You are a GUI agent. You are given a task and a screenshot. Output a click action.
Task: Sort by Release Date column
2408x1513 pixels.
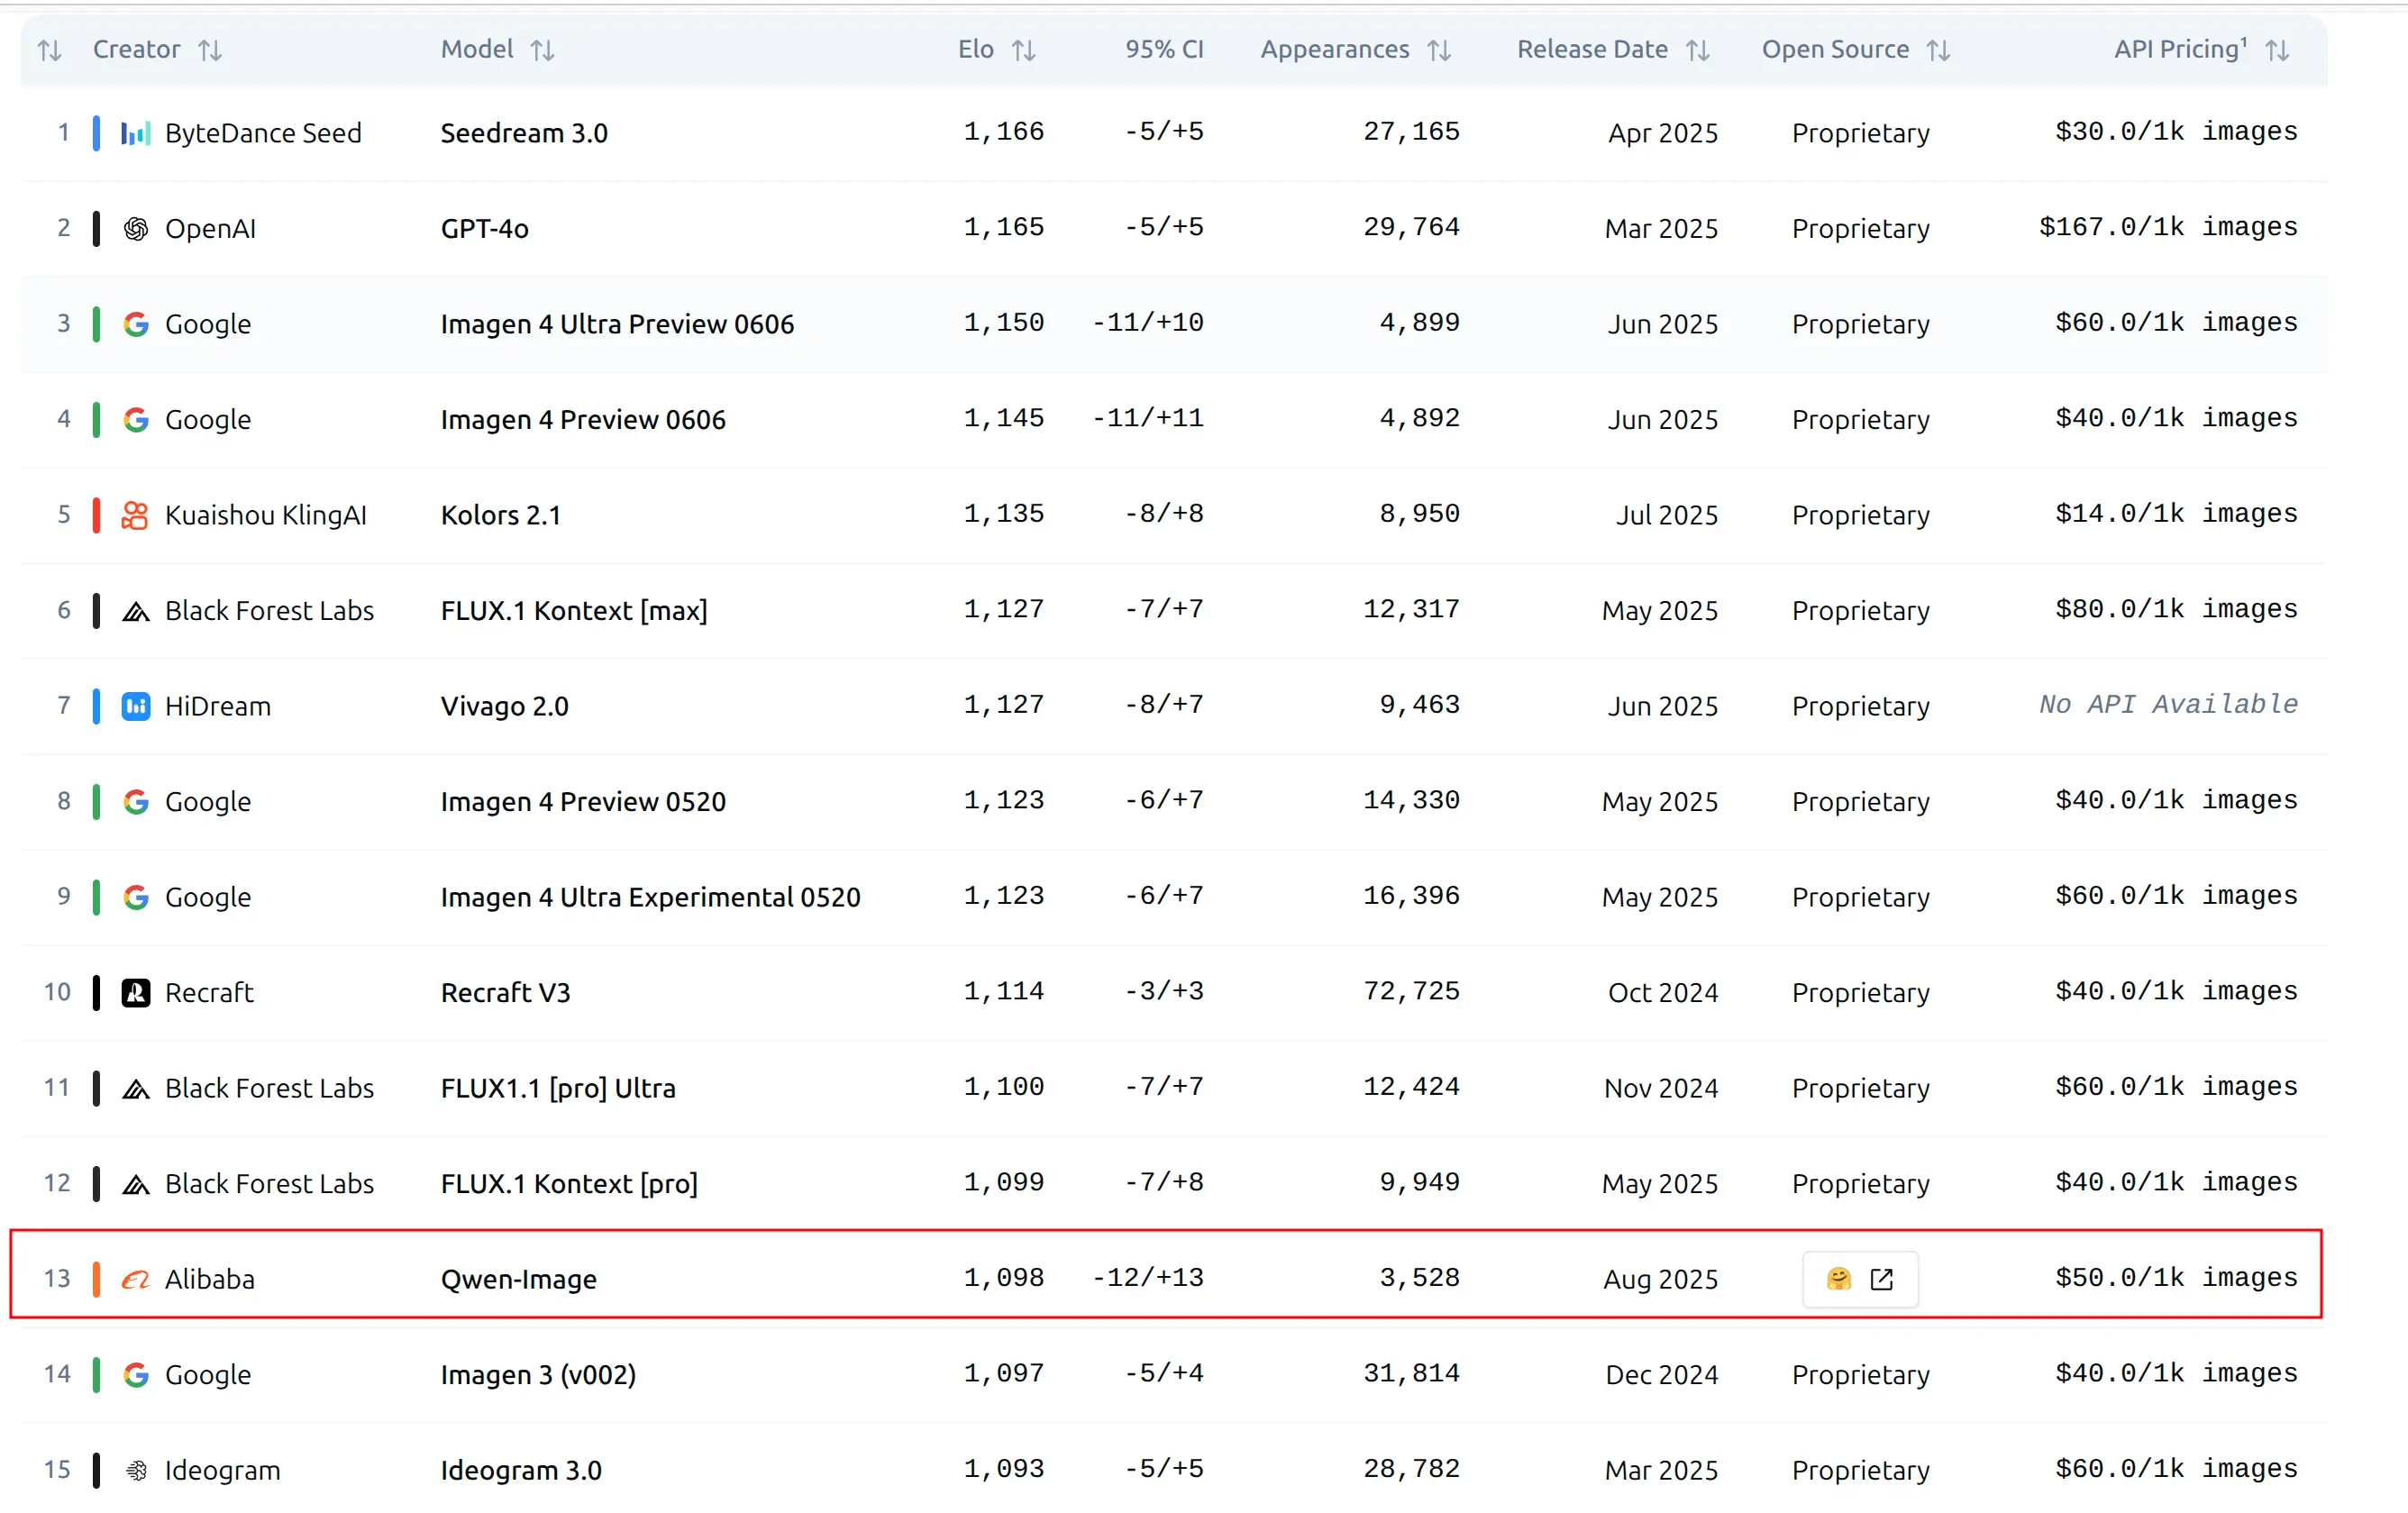click(x=1697, y=50)
